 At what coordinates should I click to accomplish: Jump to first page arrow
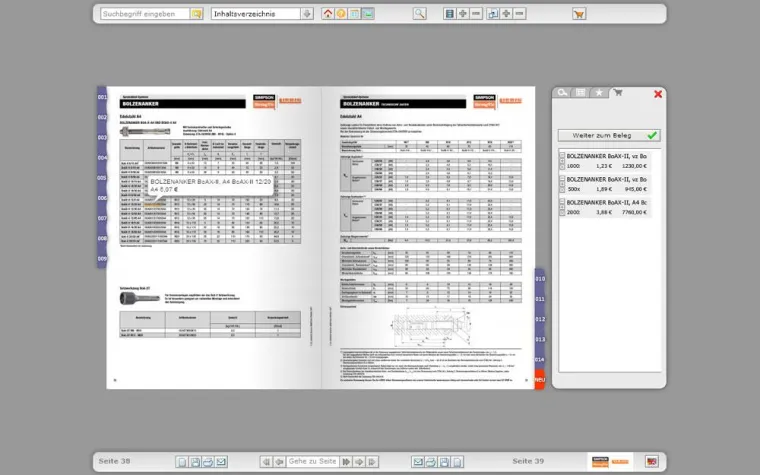tap(266, 461)
